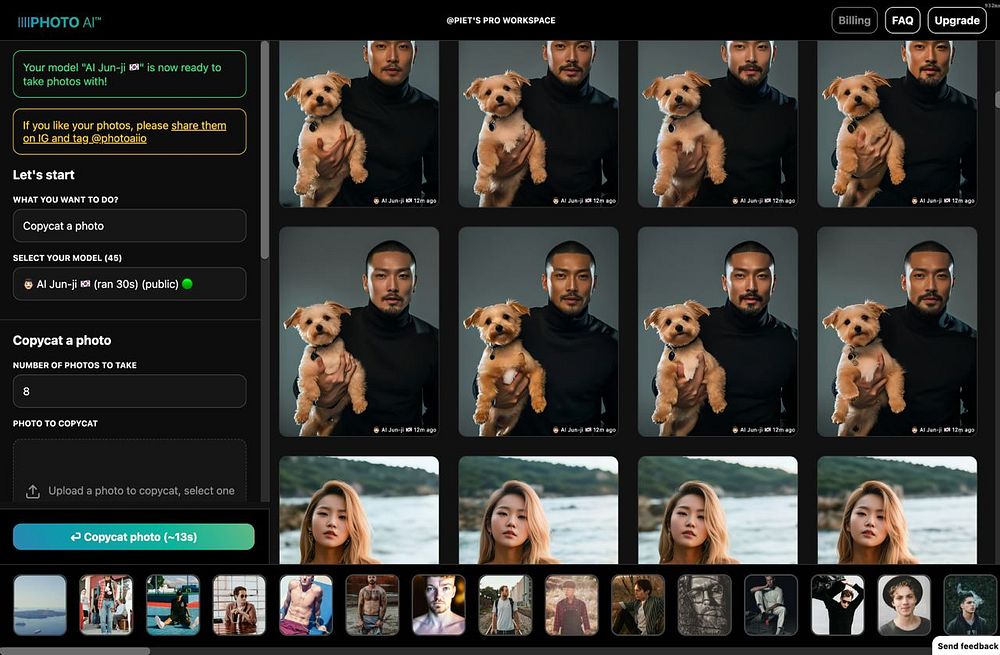Open fourth man-with-dog photo in middle row

(897, 332)
